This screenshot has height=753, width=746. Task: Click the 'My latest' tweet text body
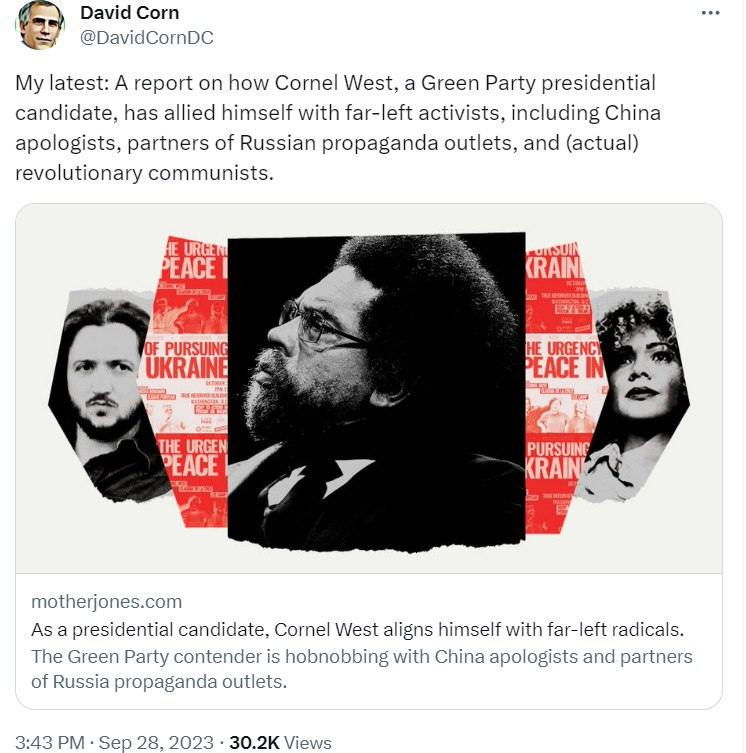338,128
